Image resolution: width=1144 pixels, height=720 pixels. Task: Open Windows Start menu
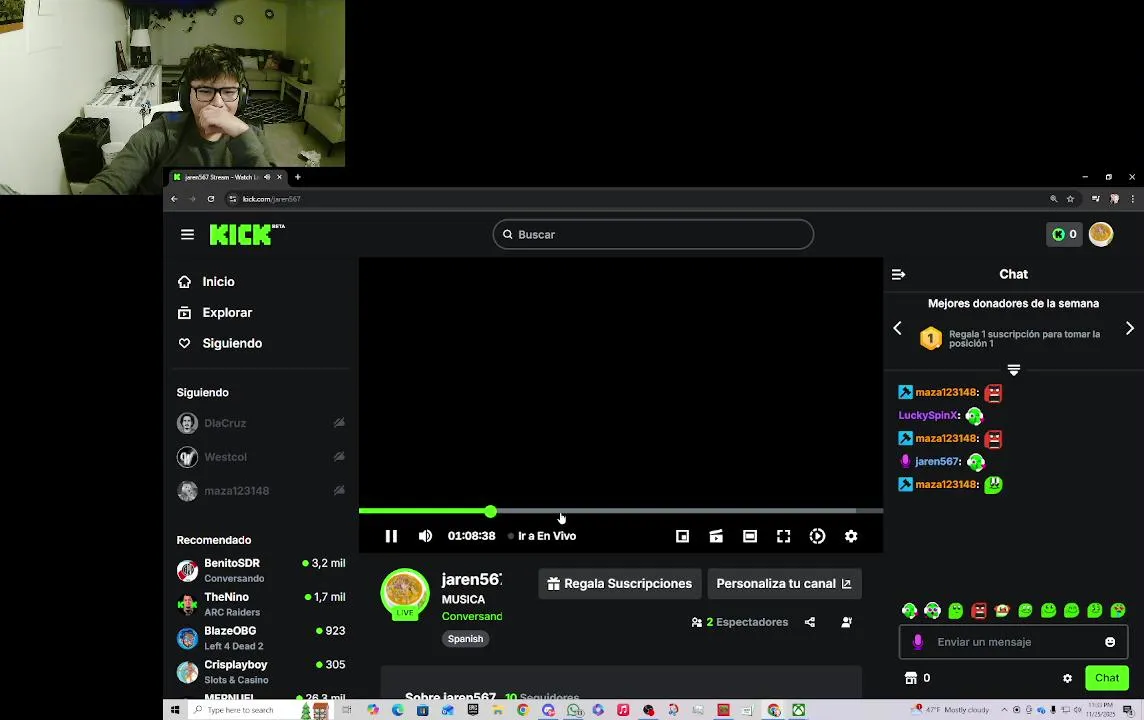175,710
